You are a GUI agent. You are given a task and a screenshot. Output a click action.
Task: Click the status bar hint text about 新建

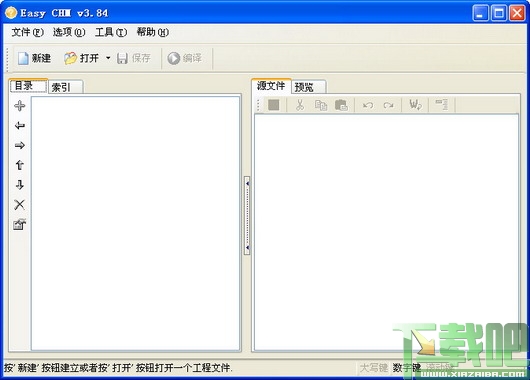coord(118,368)
